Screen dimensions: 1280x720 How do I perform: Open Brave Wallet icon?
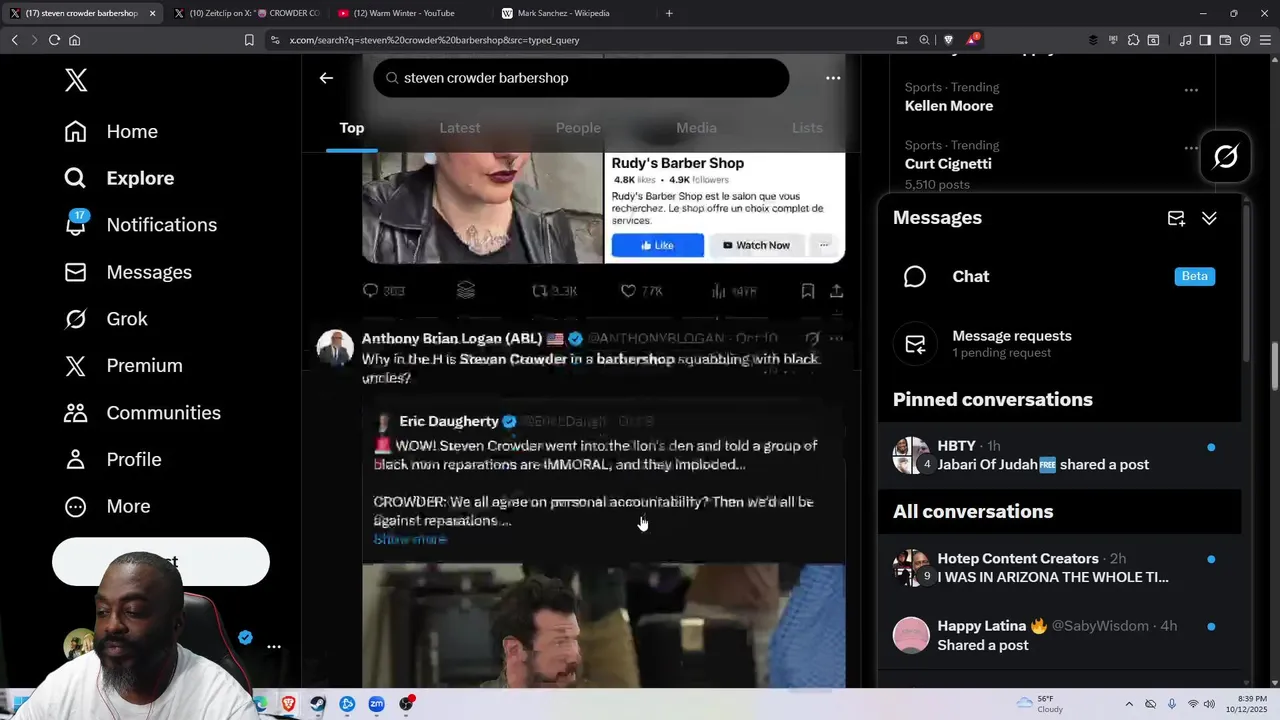(x=1225, y=40)
